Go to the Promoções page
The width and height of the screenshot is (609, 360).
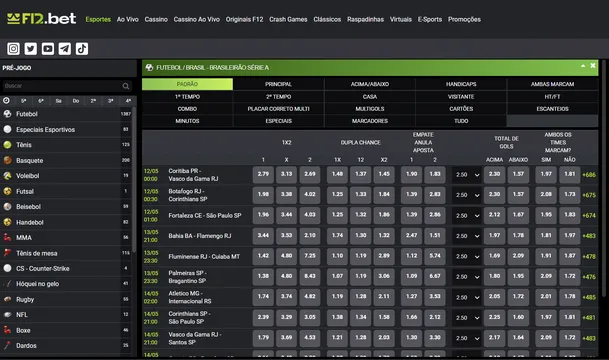[464, 19]
